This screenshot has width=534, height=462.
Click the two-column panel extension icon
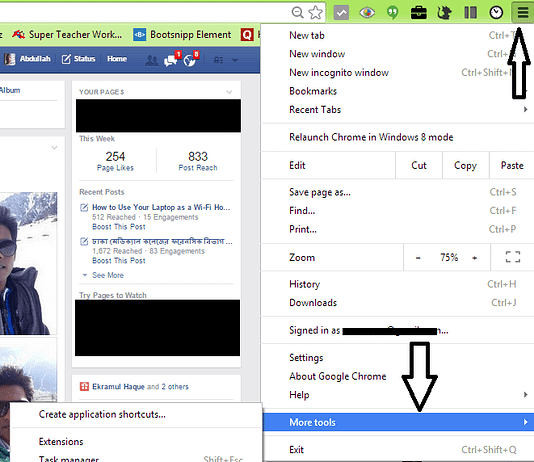tap(470, 13)
